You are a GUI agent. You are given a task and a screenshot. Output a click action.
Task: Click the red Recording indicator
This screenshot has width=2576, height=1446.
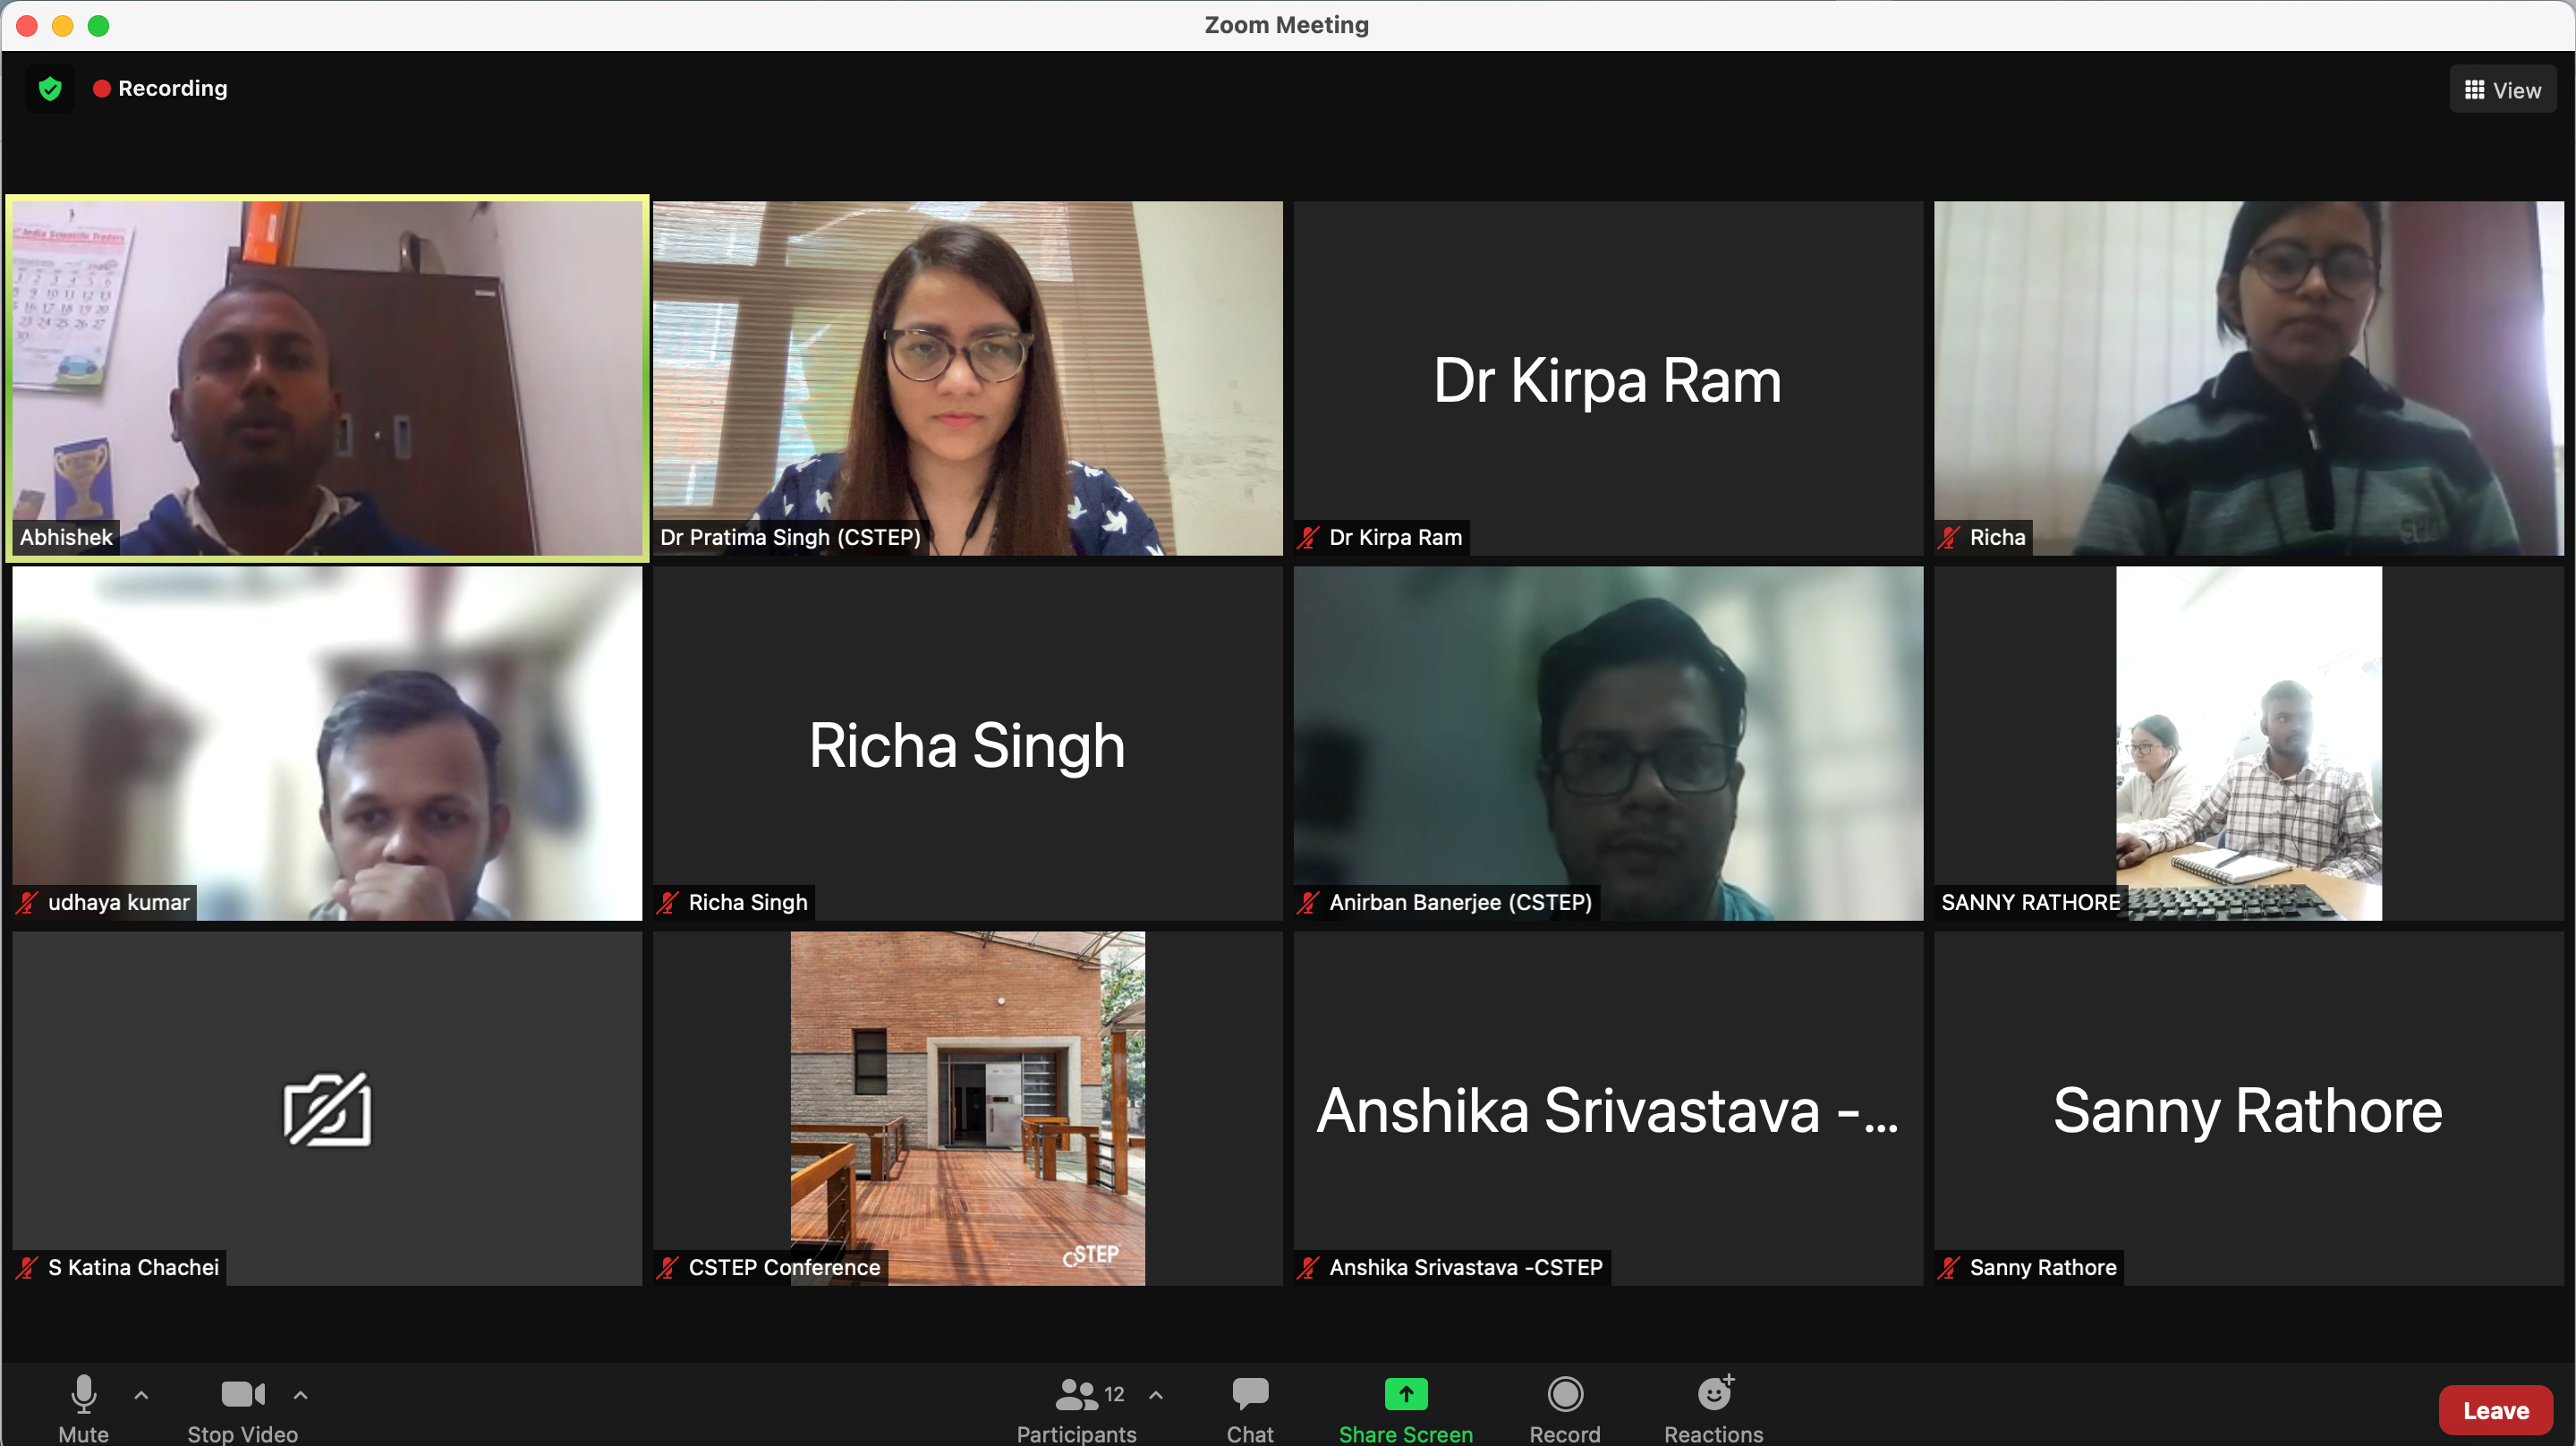point(160,89)
